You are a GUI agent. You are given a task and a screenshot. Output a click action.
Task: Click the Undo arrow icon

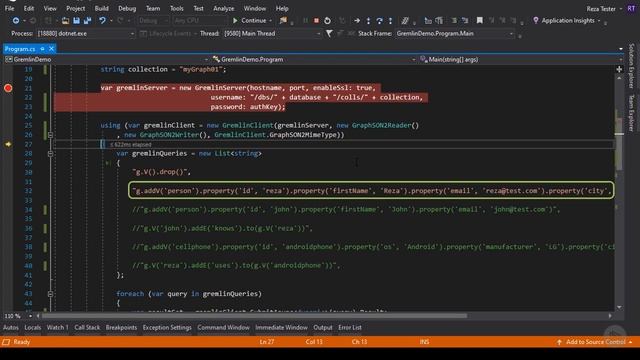[102, 20]
